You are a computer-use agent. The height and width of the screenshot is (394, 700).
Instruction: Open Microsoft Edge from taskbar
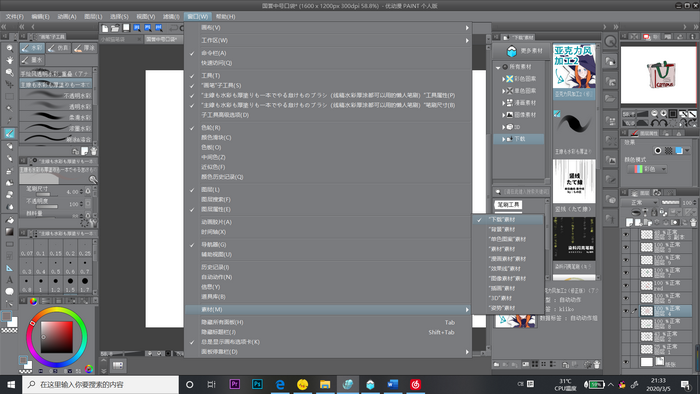click(280, 384)
